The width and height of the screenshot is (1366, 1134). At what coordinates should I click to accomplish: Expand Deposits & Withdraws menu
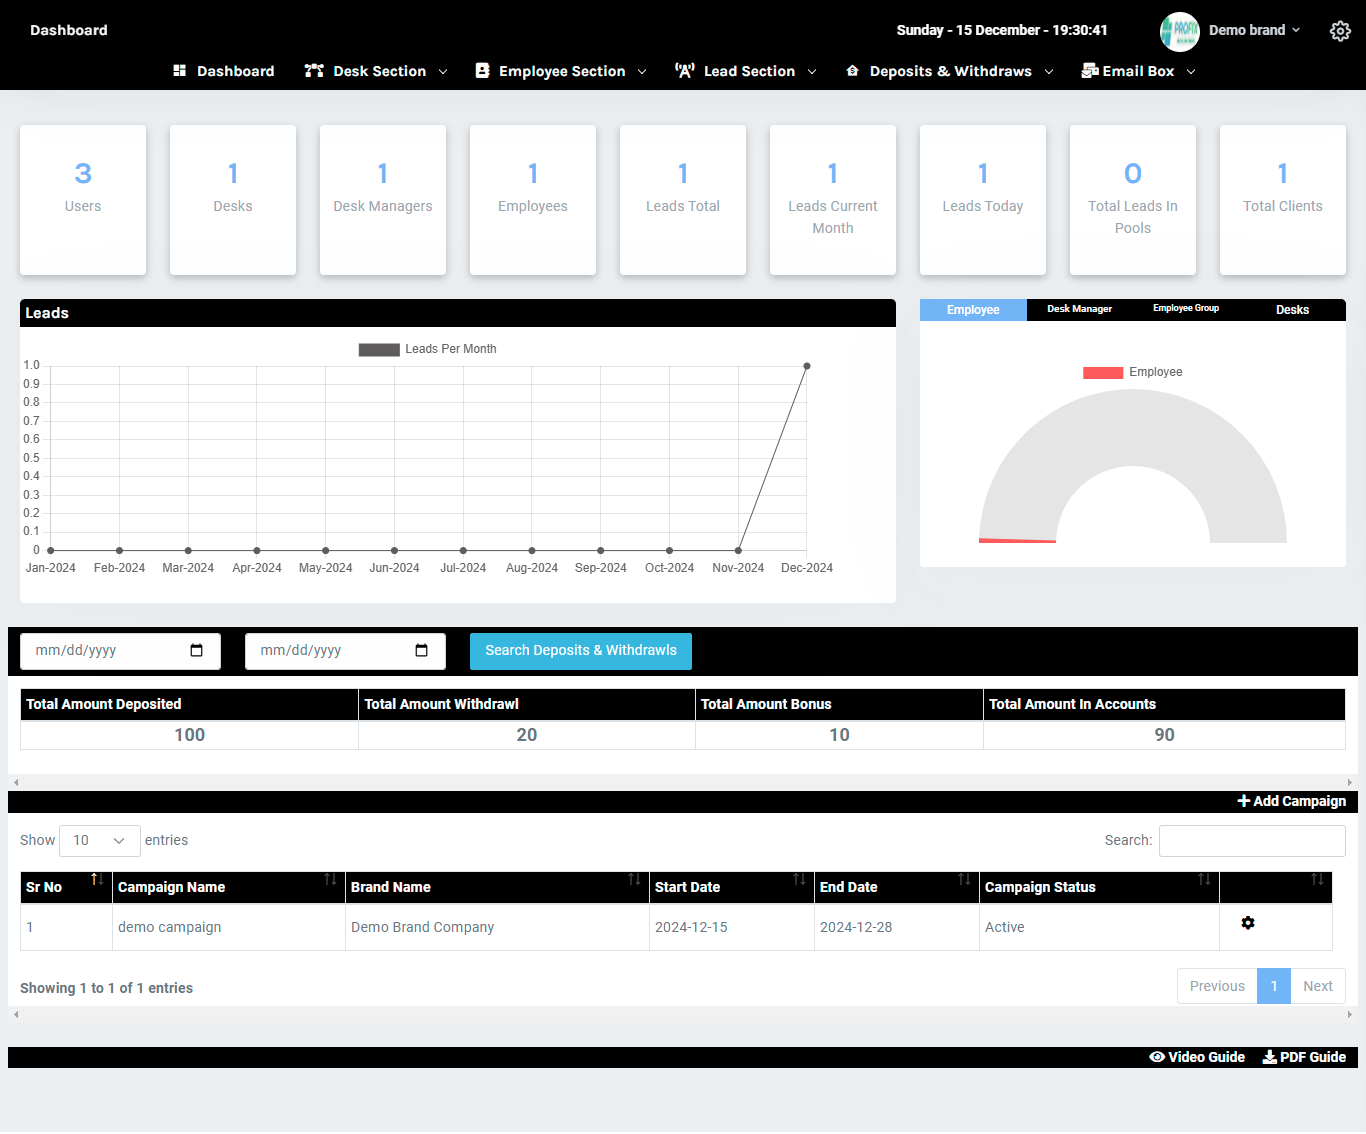(949, 71)
